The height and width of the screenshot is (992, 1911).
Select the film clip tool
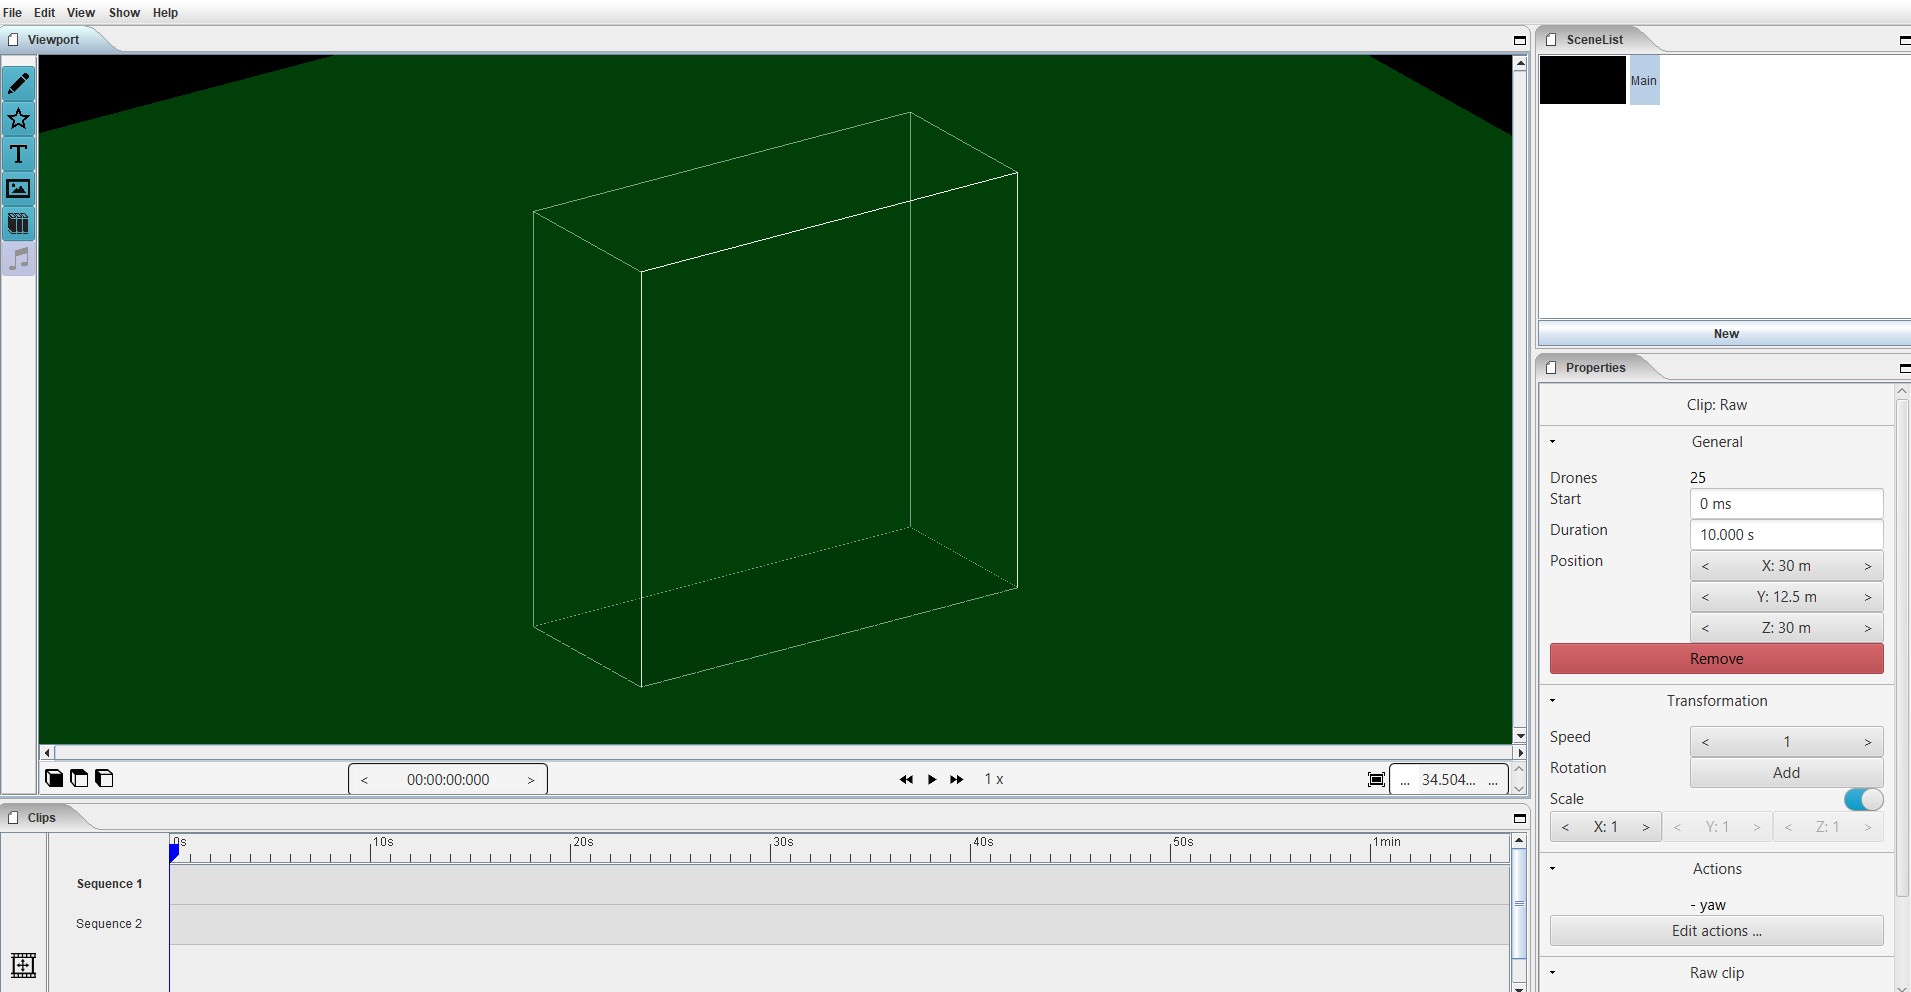pyautogui.click(x=18, y=224)
